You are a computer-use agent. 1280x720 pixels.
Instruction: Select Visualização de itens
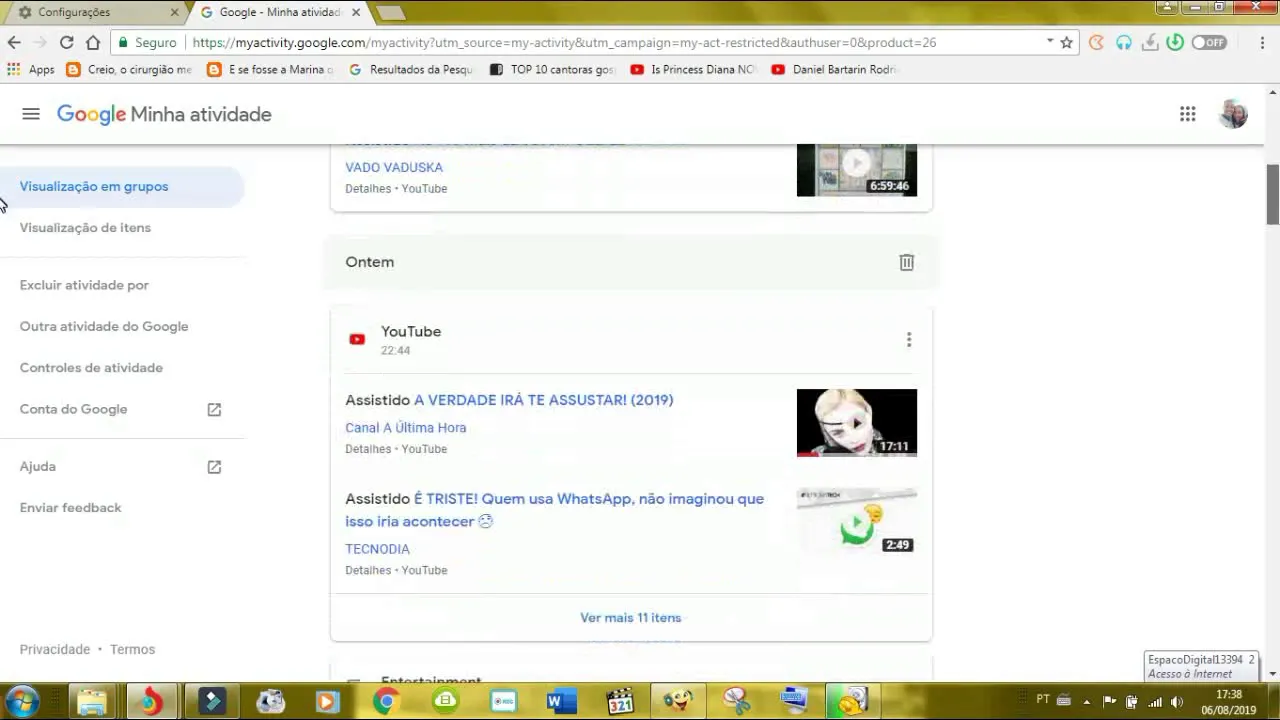[x=85, y=228]
